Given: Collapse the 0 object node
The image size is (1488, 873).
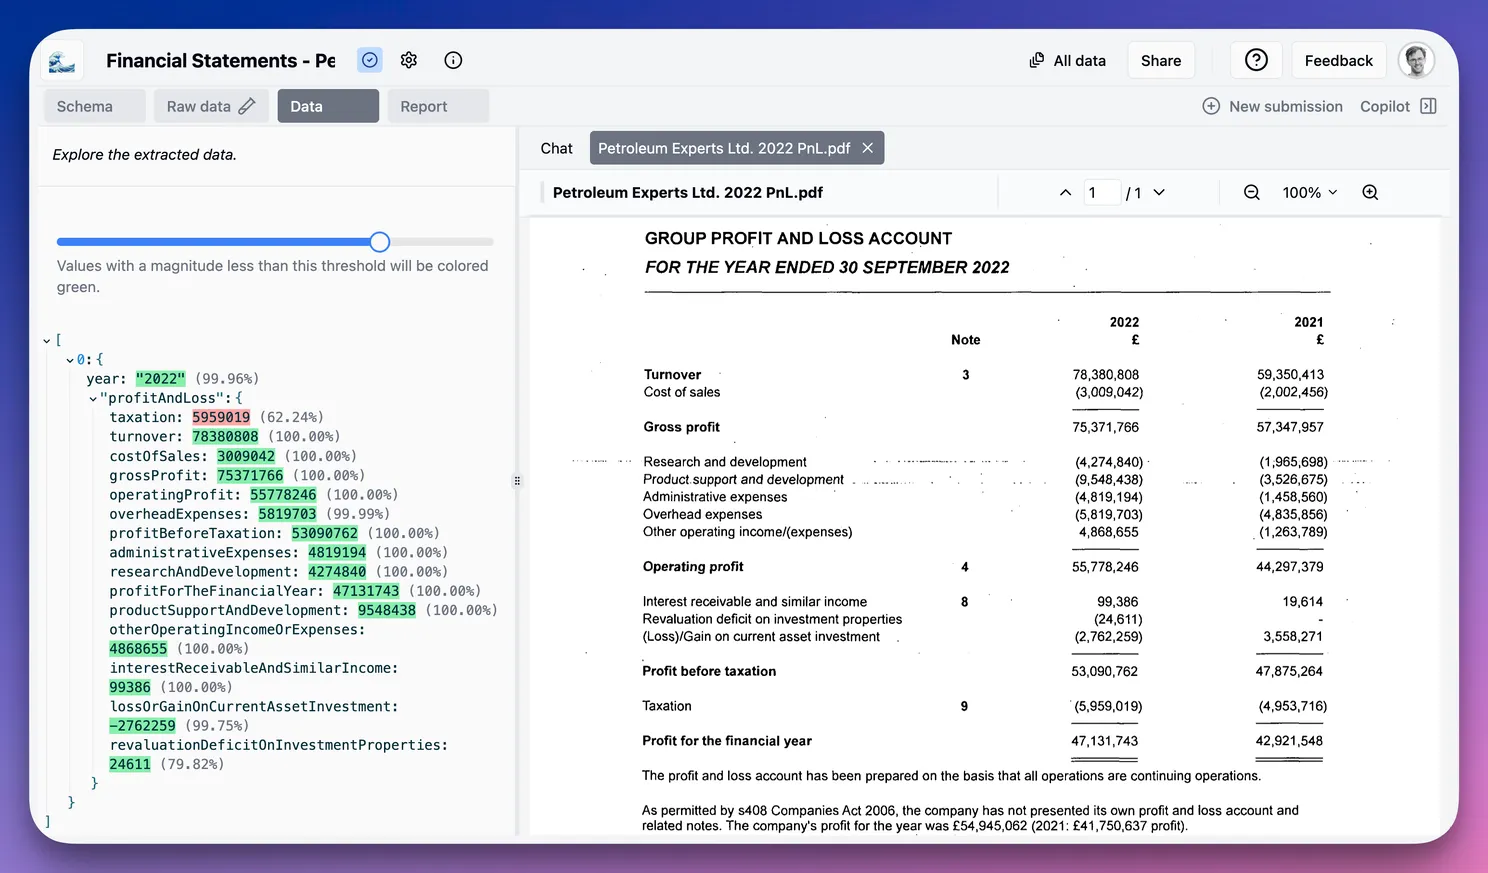Looking at the screenshot, I should (69, 359).
